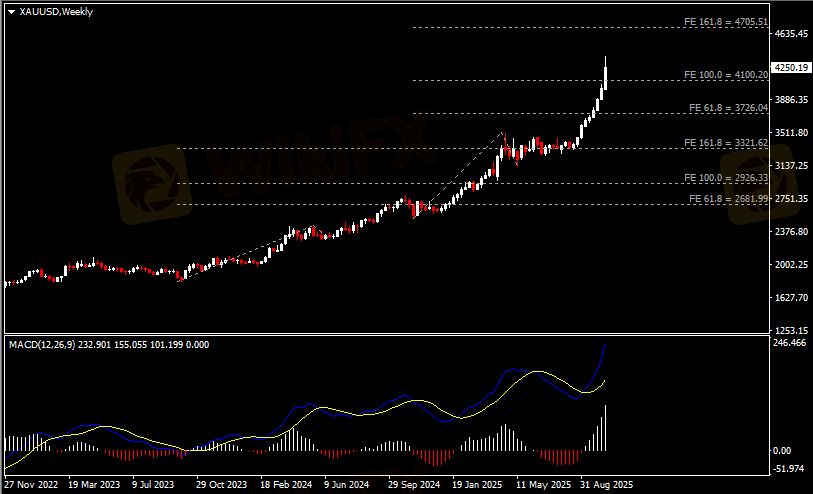Click the latest tall white weekly candle
Screen dimensions: 813x494
click(605, 77)
